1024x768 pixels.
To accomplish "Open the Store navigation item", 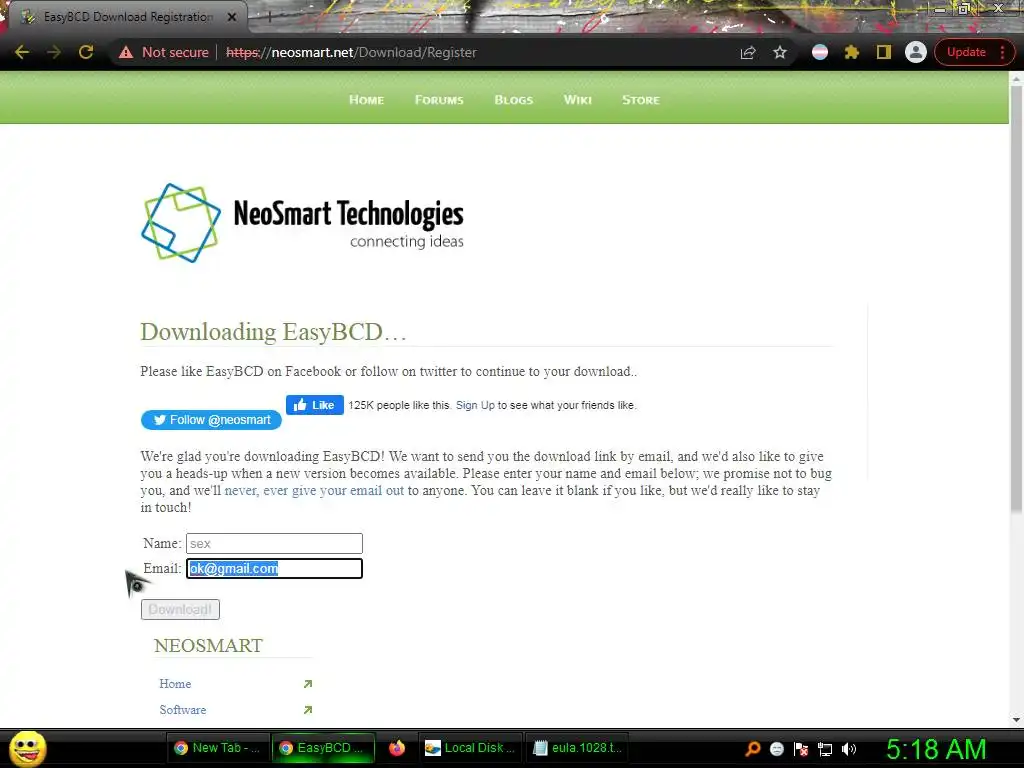I will pos(641,100).
